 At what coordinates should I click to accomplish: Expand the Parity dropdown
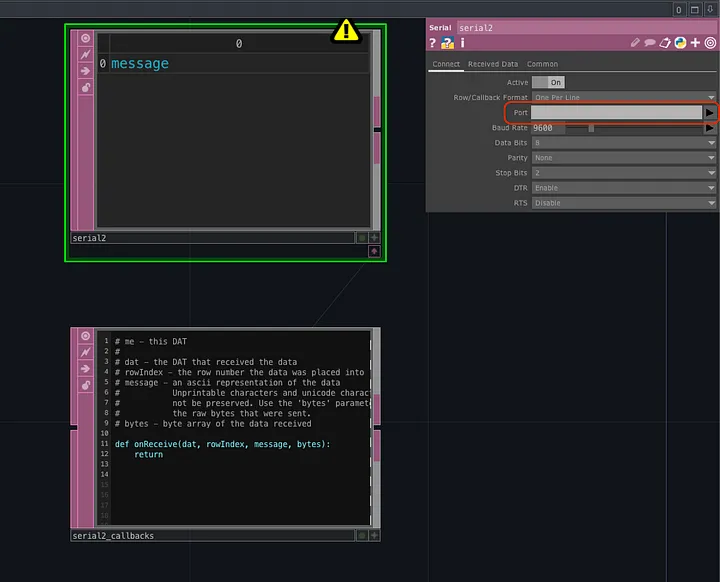(x=624, y=158)
